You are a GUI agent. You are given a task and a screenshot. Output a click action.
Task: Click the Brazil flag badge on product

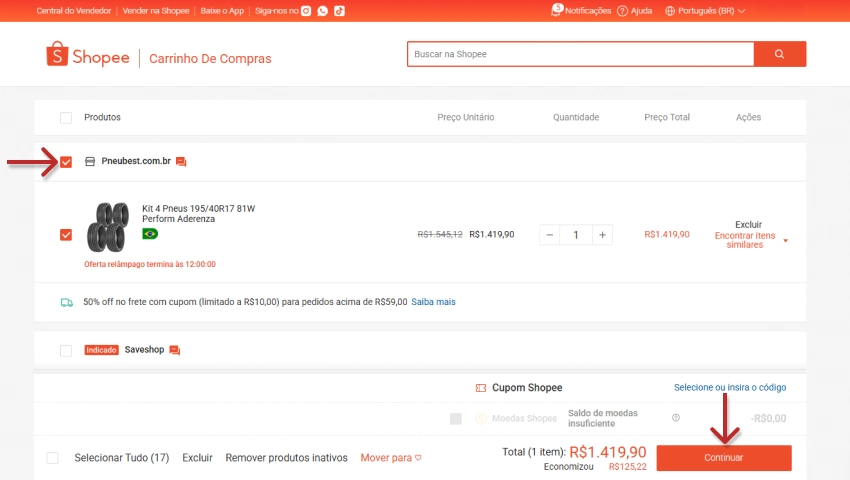coord(150,234)
